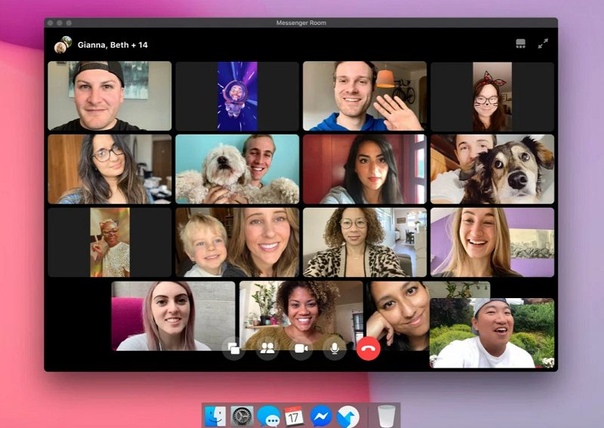
Task: Select the man holding white dog tile
Action: 237,169
